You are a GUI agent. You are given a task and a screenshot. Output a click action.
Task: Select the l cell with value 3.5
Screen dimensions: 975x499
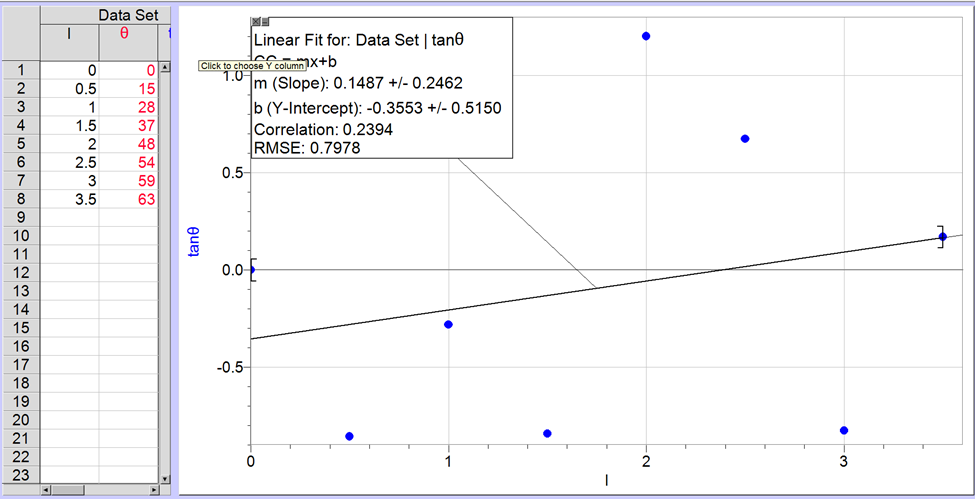(x=70, y=199)
